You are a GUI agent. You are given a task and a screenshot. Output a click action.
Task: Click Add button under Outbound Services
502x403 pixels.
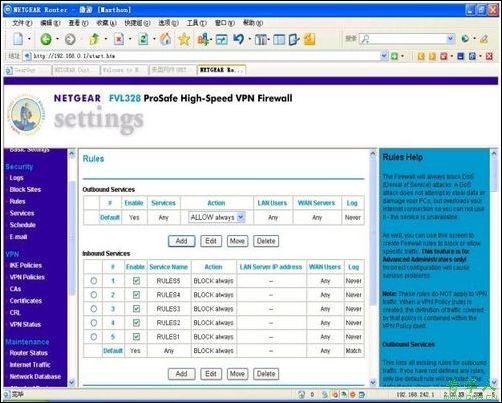click(181, 241)
